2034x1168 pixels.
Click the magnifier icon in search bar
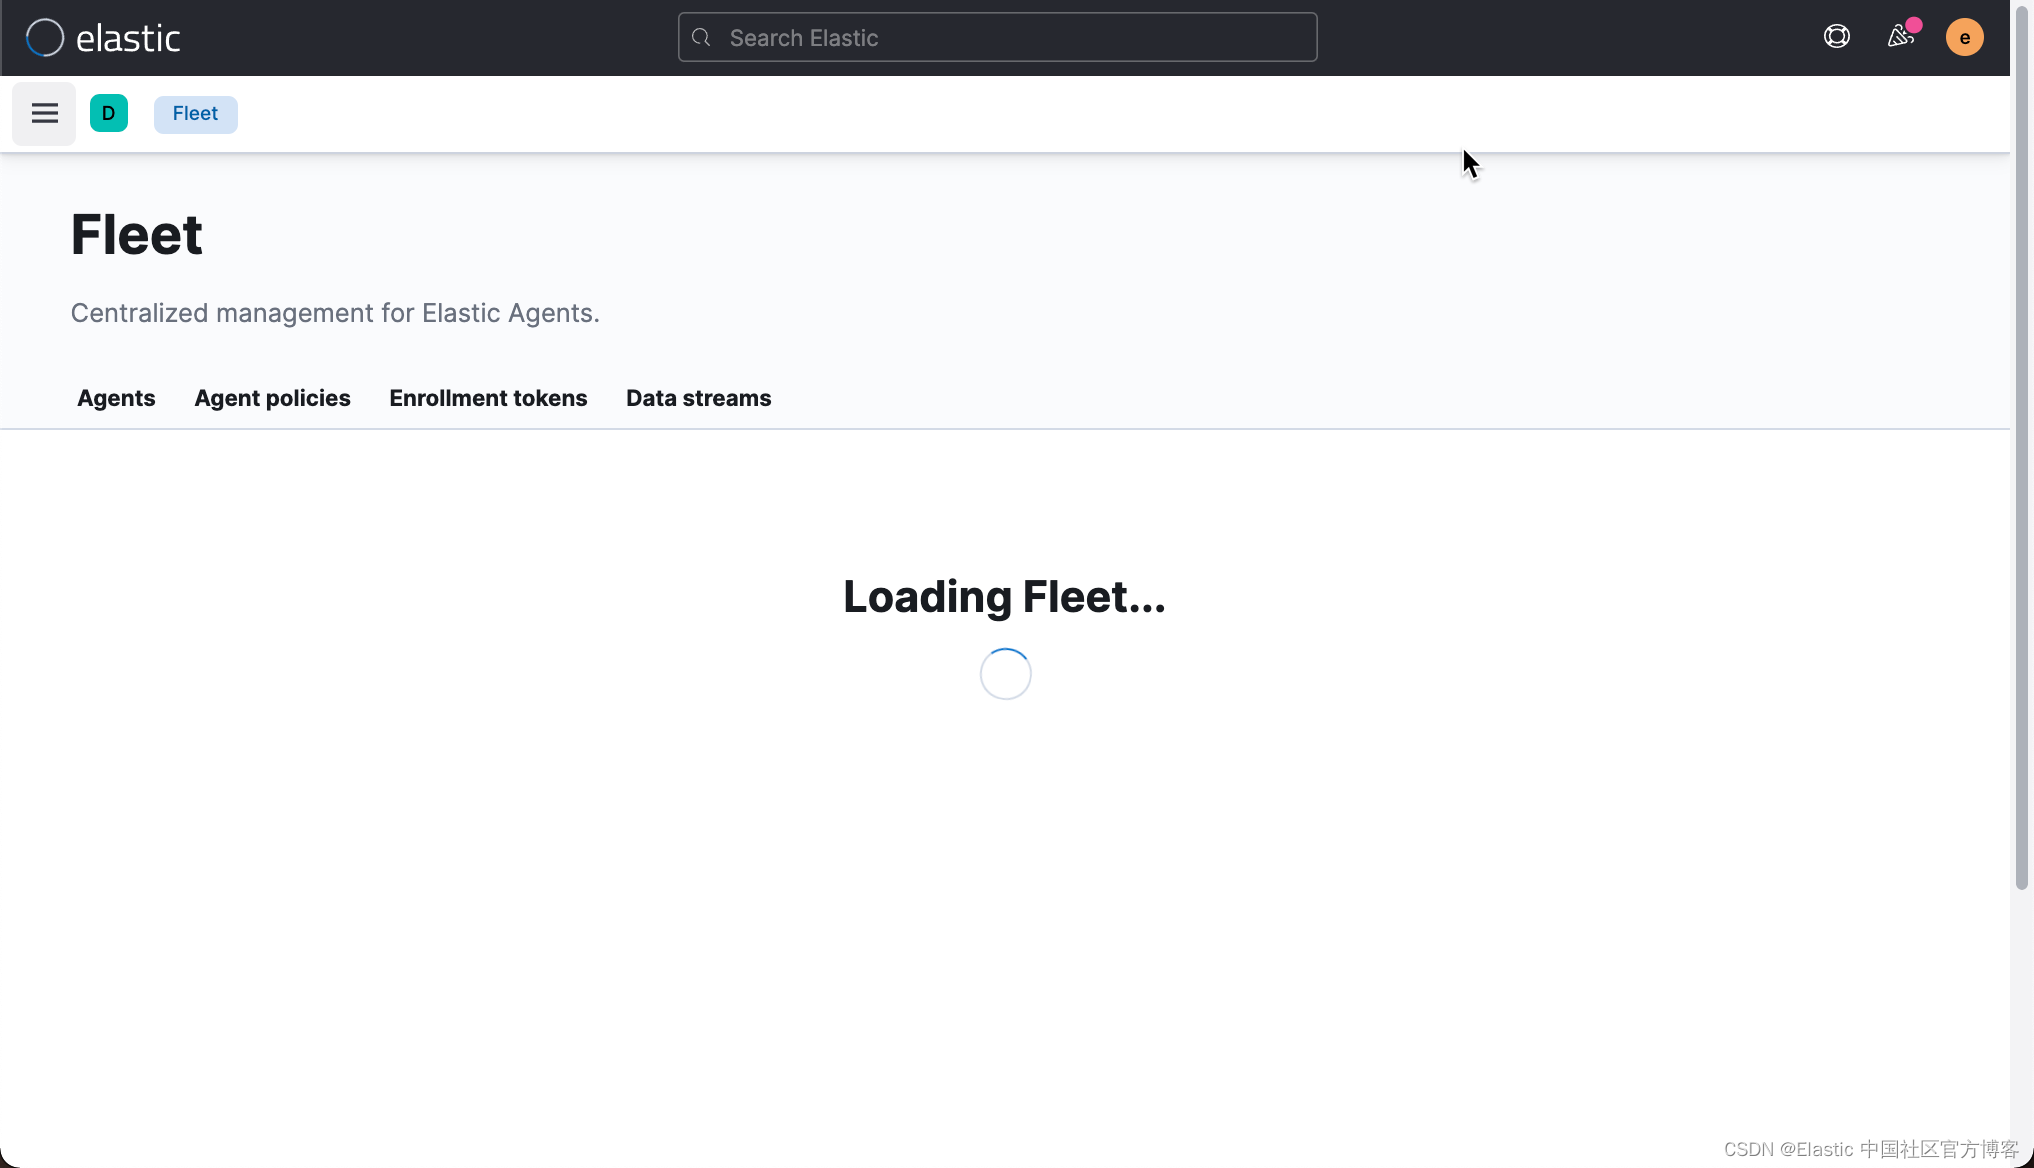[x=702, y=38]
